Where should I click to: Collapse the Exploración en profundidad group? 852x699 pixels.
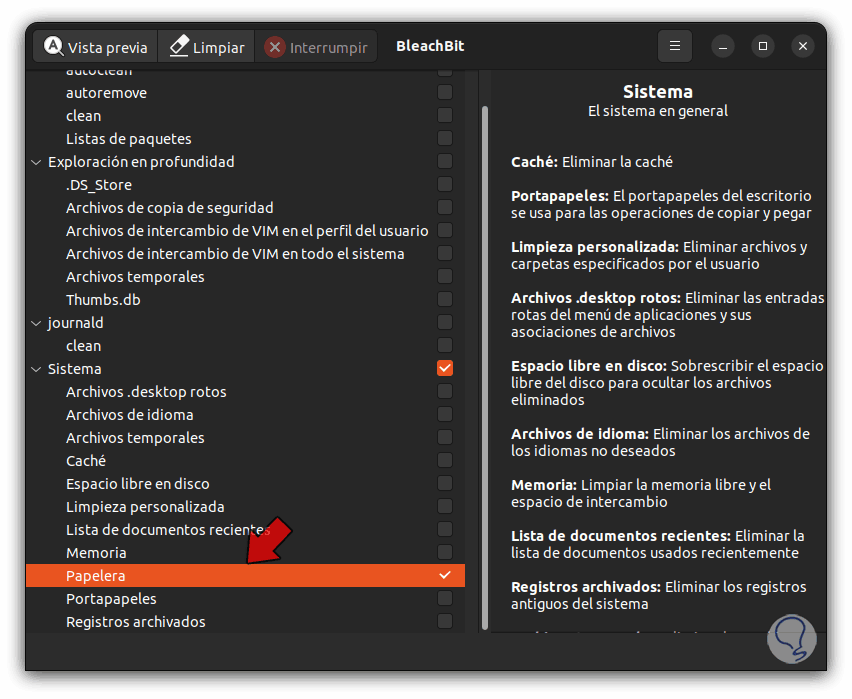click(36, 162)
